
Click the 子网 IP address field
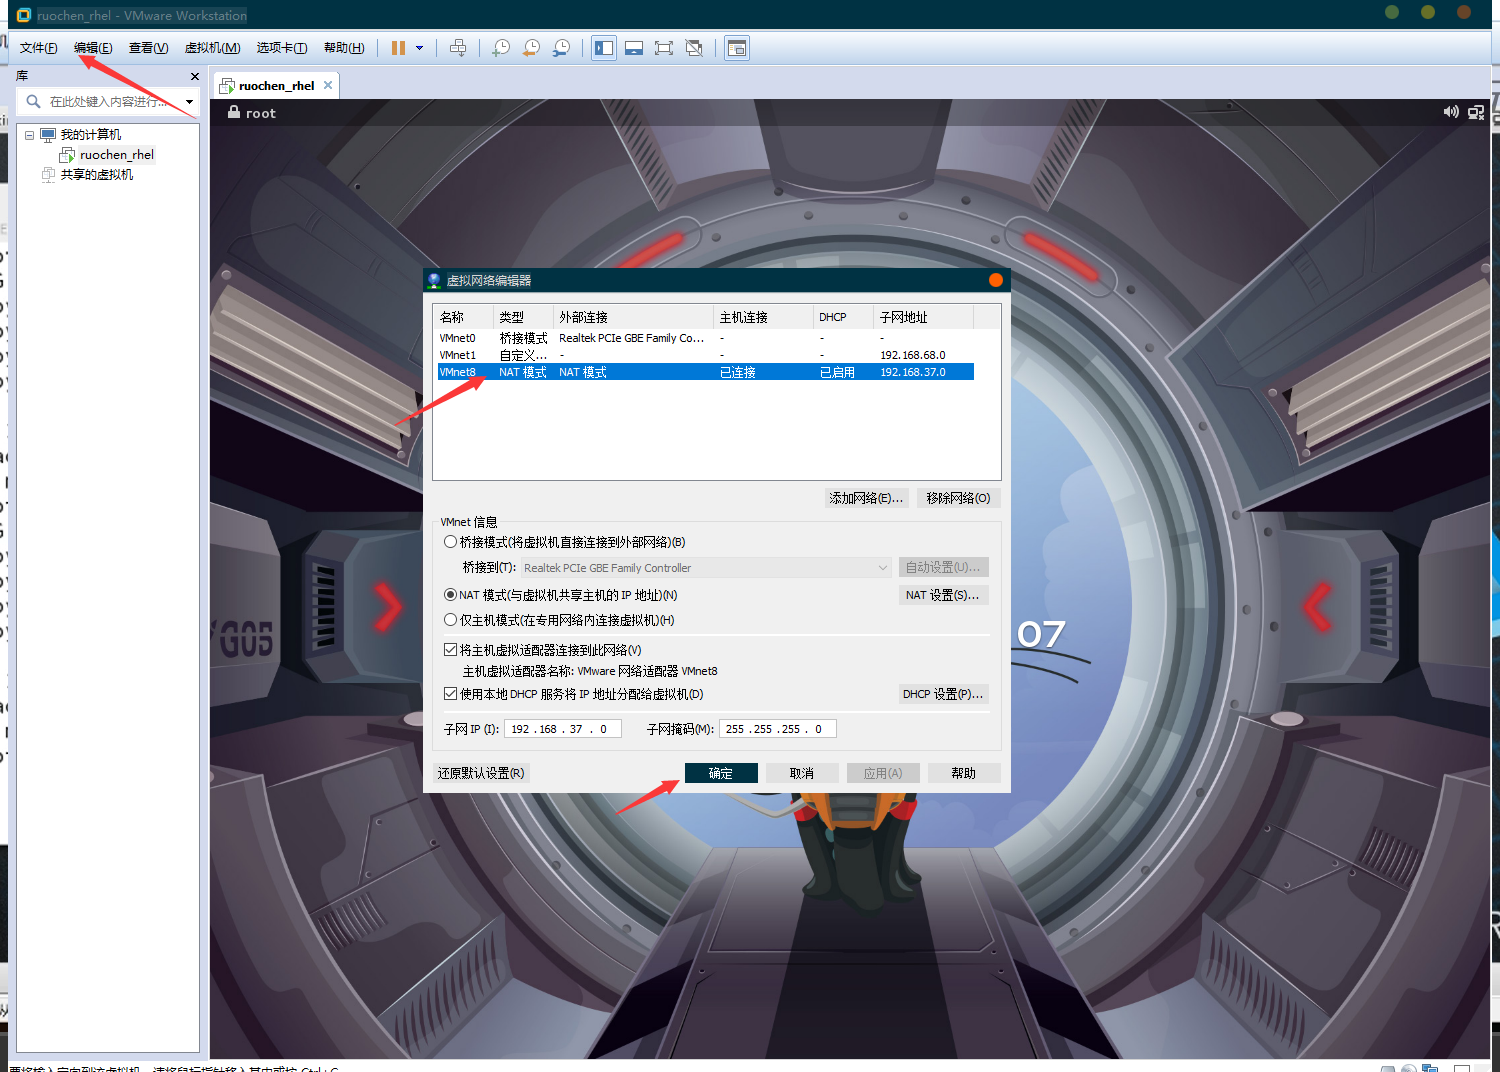click(563, 729)
